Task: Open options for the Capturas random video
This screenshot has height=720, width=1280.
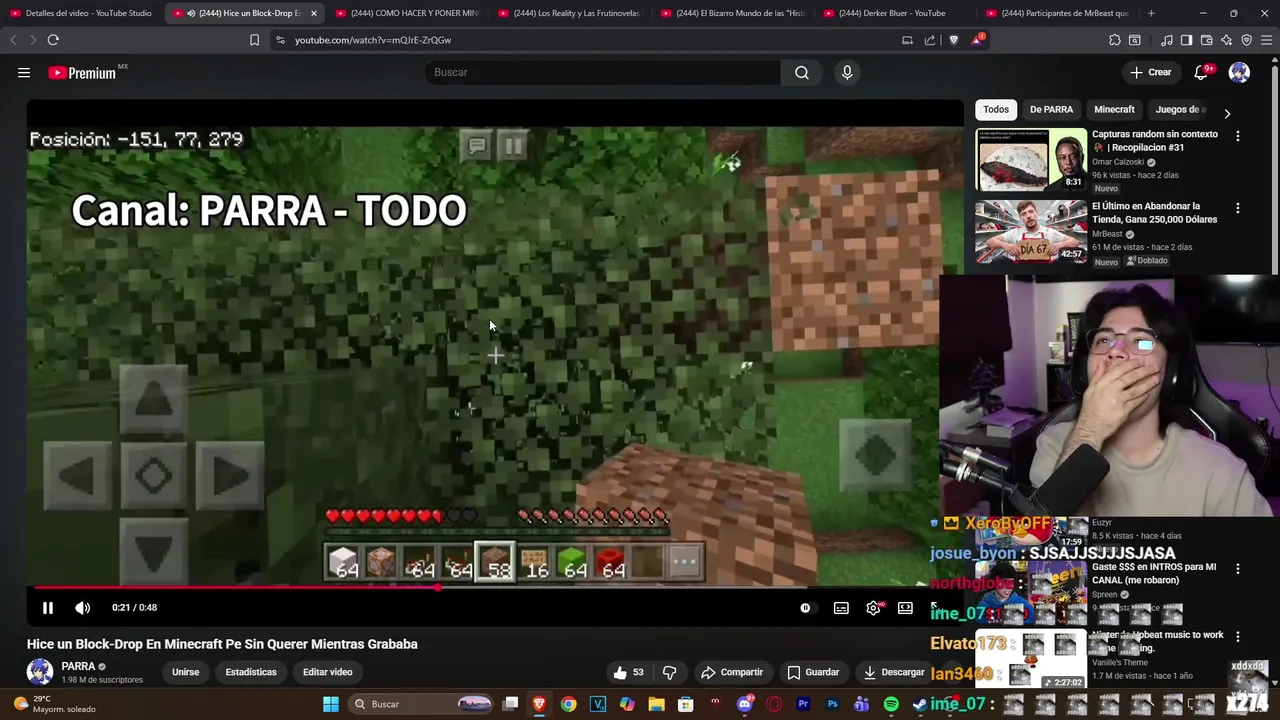Action: pyautogui.click(x=1238, y=136)
